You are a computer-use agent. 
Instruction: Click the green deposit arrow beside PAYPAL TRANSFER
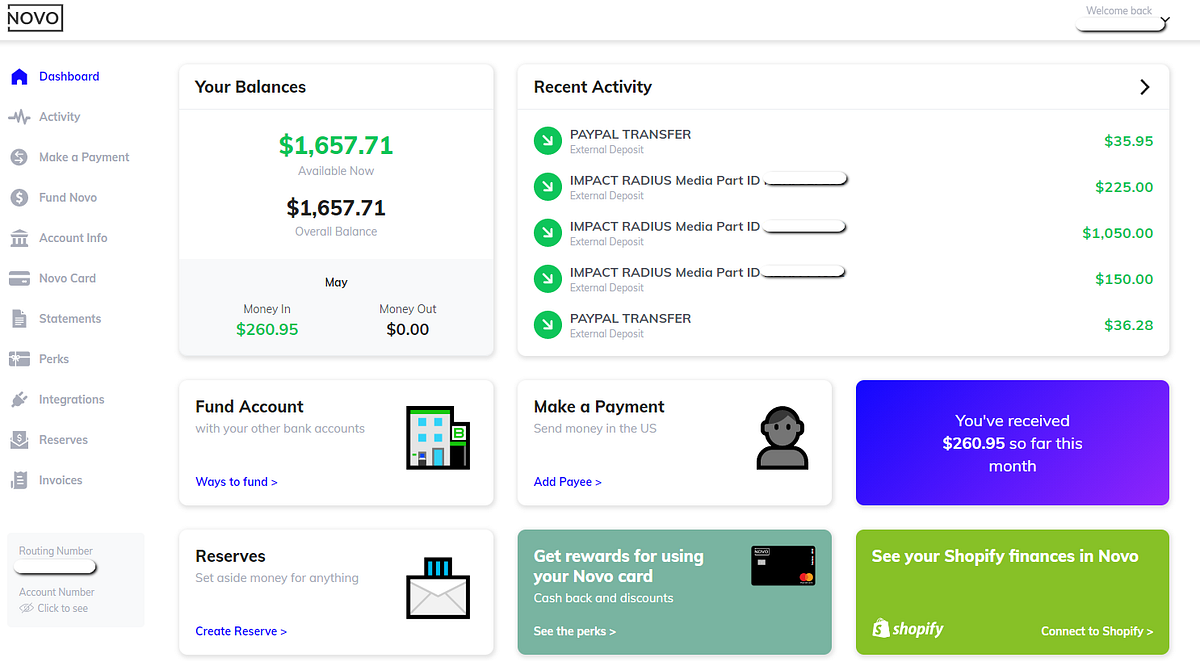(x=547, y=141)
